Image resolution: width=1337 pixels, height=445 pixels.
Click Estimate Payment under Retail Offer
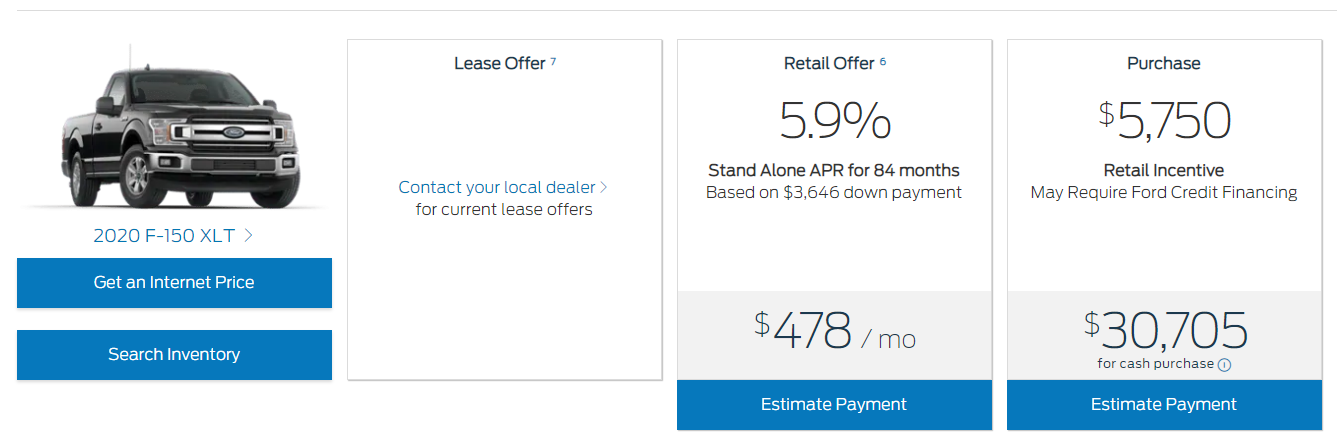click(x=834, y=405)
